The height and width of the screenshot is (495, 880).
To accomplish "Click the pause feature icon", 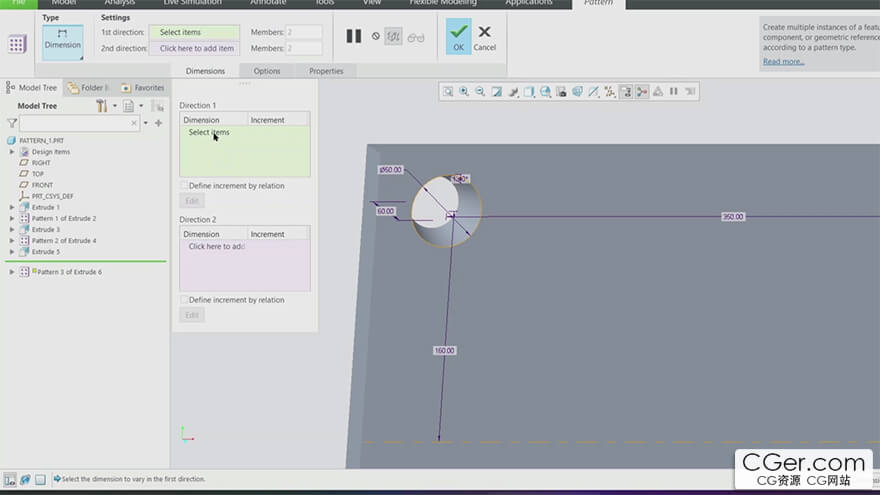I will coord(353,36).
